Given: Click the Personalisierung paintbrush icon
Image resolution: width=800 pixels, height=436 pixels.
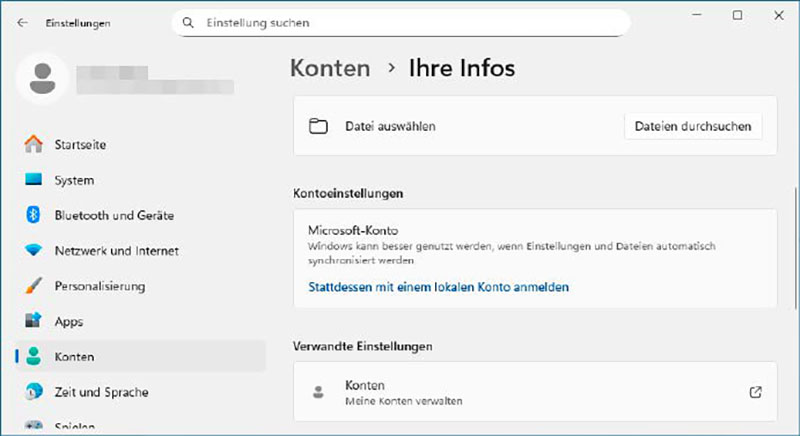Looking at the screenshot, I should point(34,286).
